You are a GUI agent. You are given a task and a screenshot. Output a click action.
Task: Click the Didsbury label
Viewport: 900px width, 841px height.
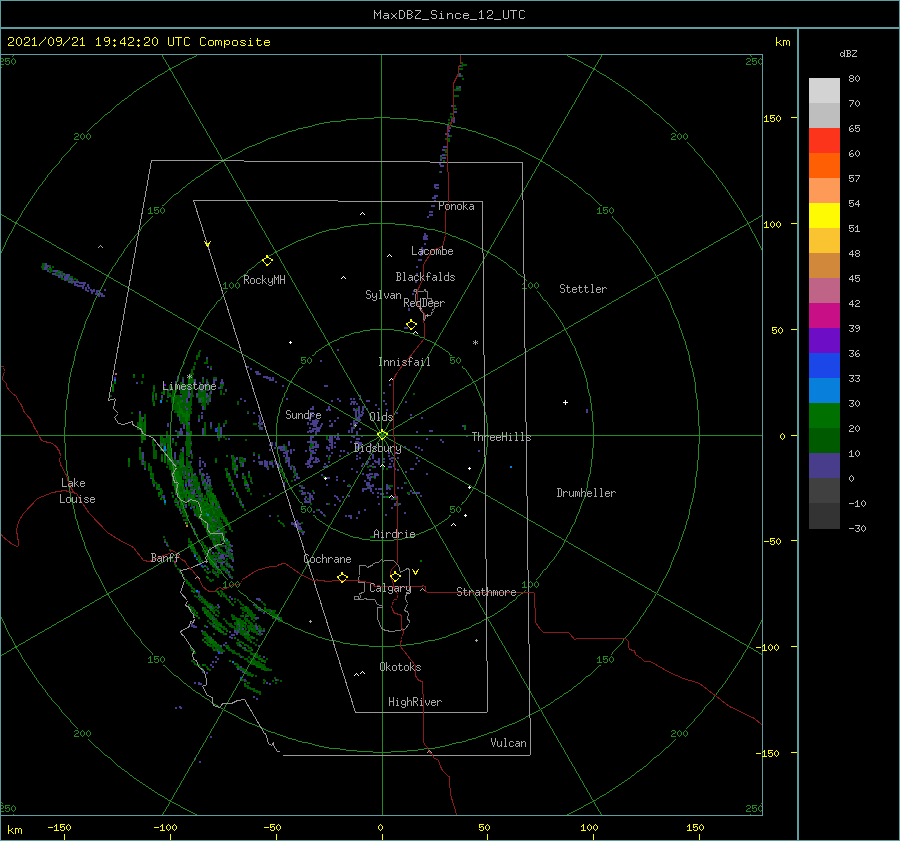(x=378, y=448)
